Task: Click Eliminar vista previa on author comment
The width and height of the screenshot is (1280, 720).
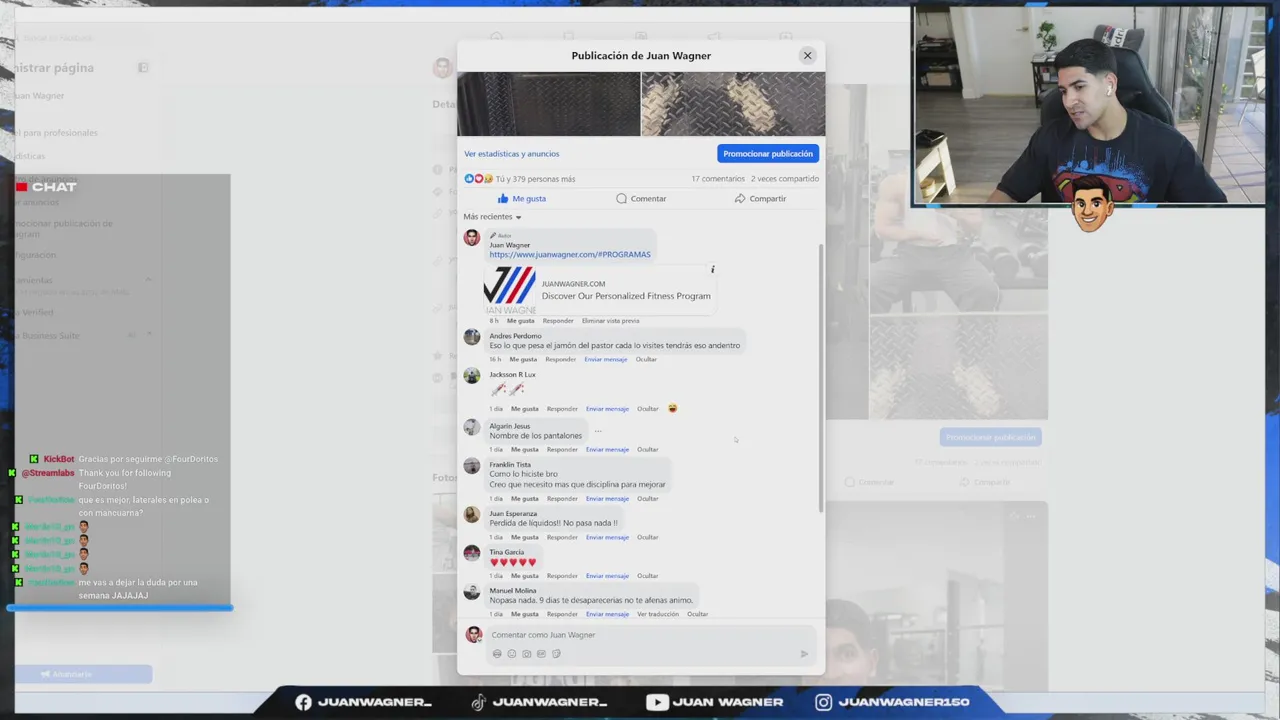Action: (x=611, y=321)
